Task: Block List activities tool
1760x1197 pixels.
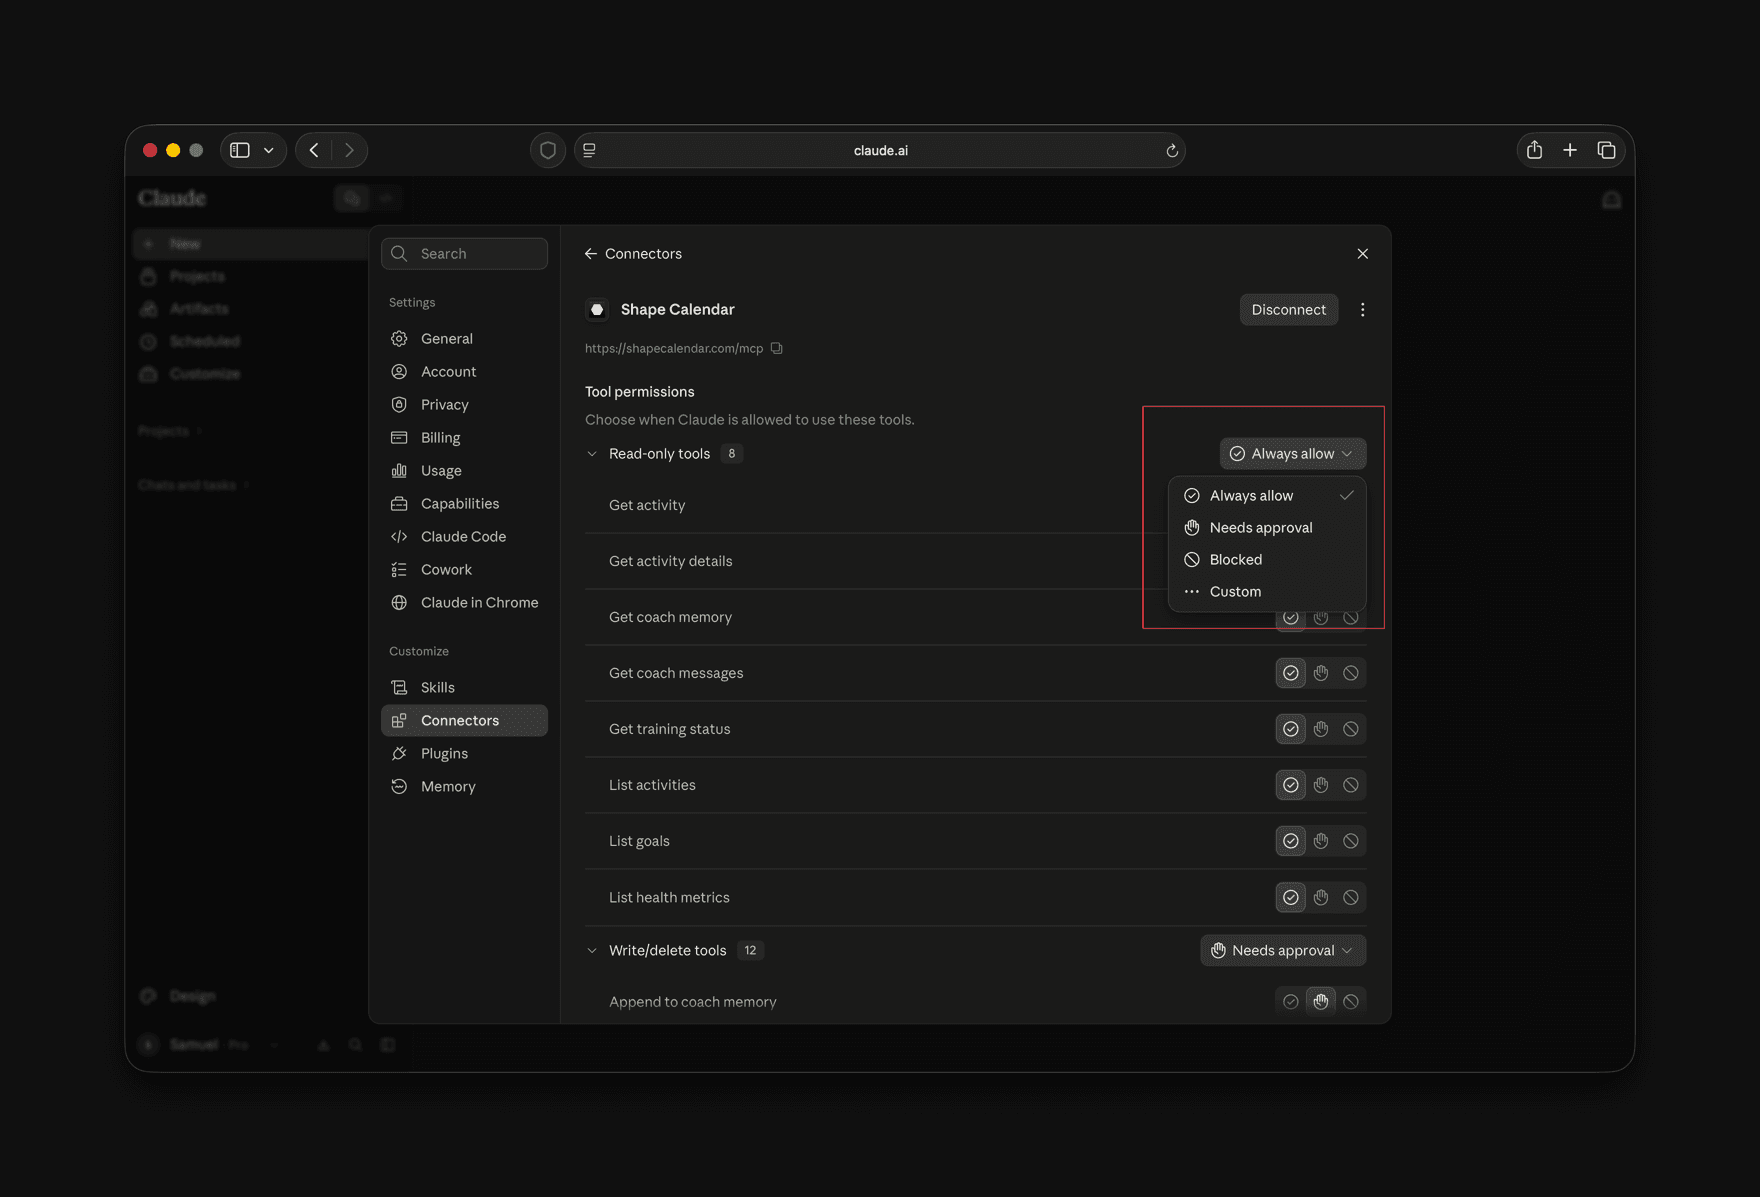Action: [1351, 785]
